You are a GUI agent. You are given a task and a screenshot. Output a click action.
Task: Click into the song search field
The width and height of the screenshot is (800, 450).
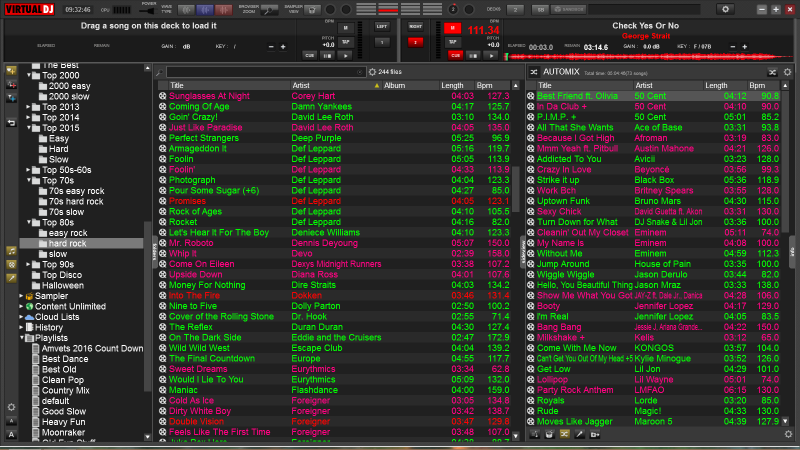coord(260,72)
